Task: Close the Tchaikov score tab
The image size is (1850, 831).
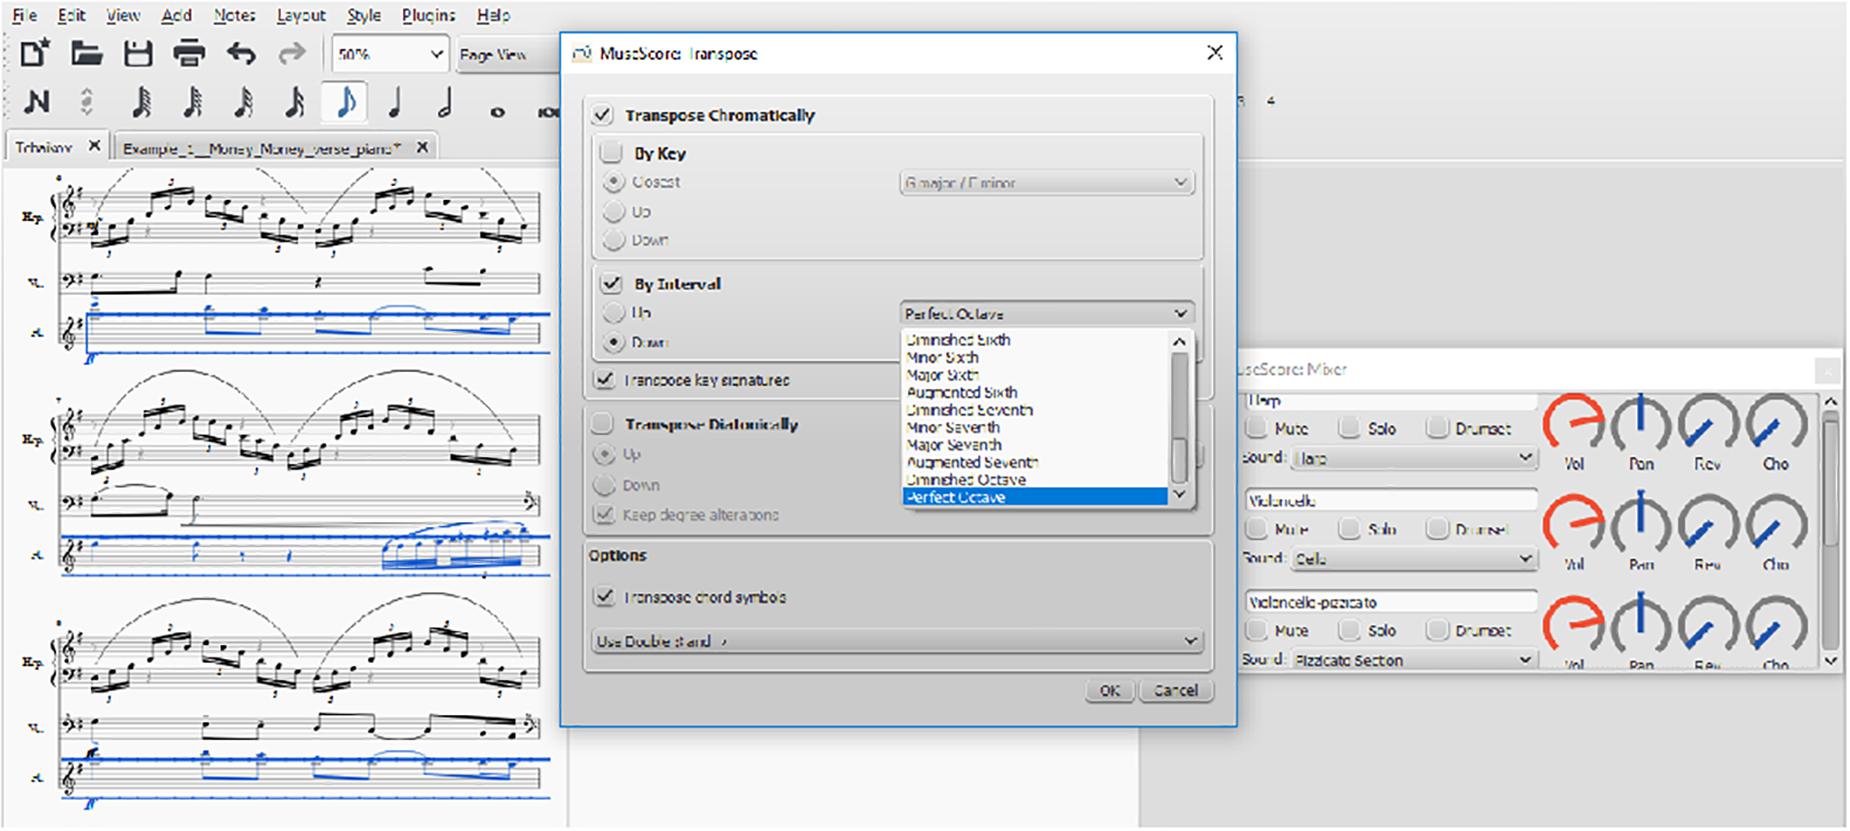Action: [x=94, y=146]
